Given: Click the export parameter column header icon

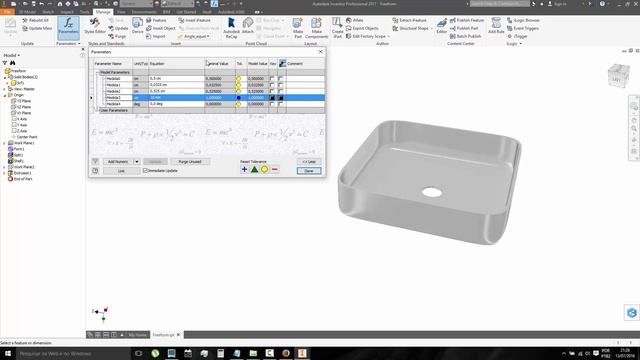Looking at the screenshot, I should click(282, 63).
